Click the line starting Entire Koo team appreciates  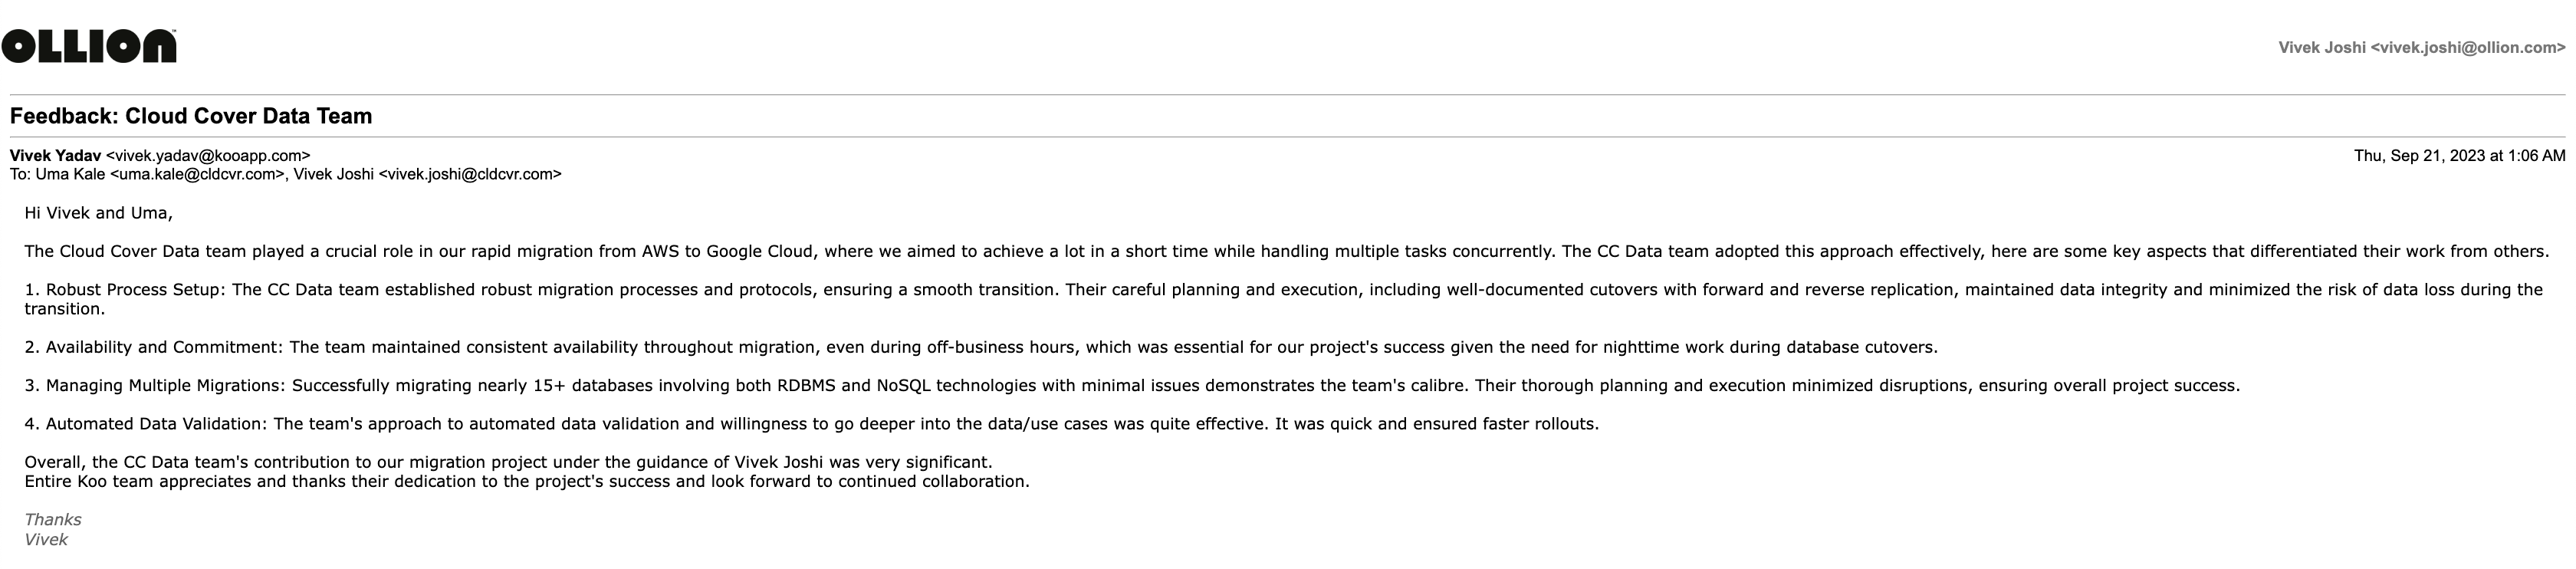tap(526, 481)
